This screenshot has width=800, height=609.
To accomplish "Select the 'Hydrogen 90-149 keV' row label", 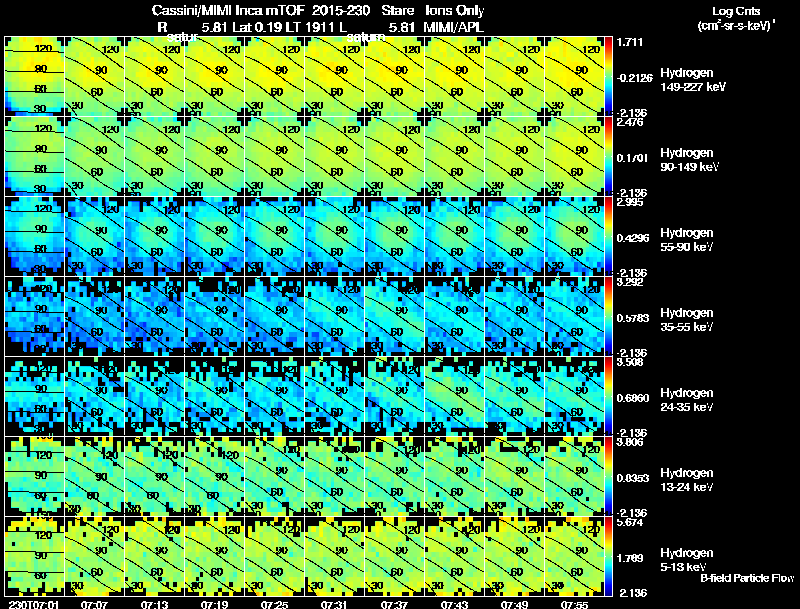I will pos(689,160).
